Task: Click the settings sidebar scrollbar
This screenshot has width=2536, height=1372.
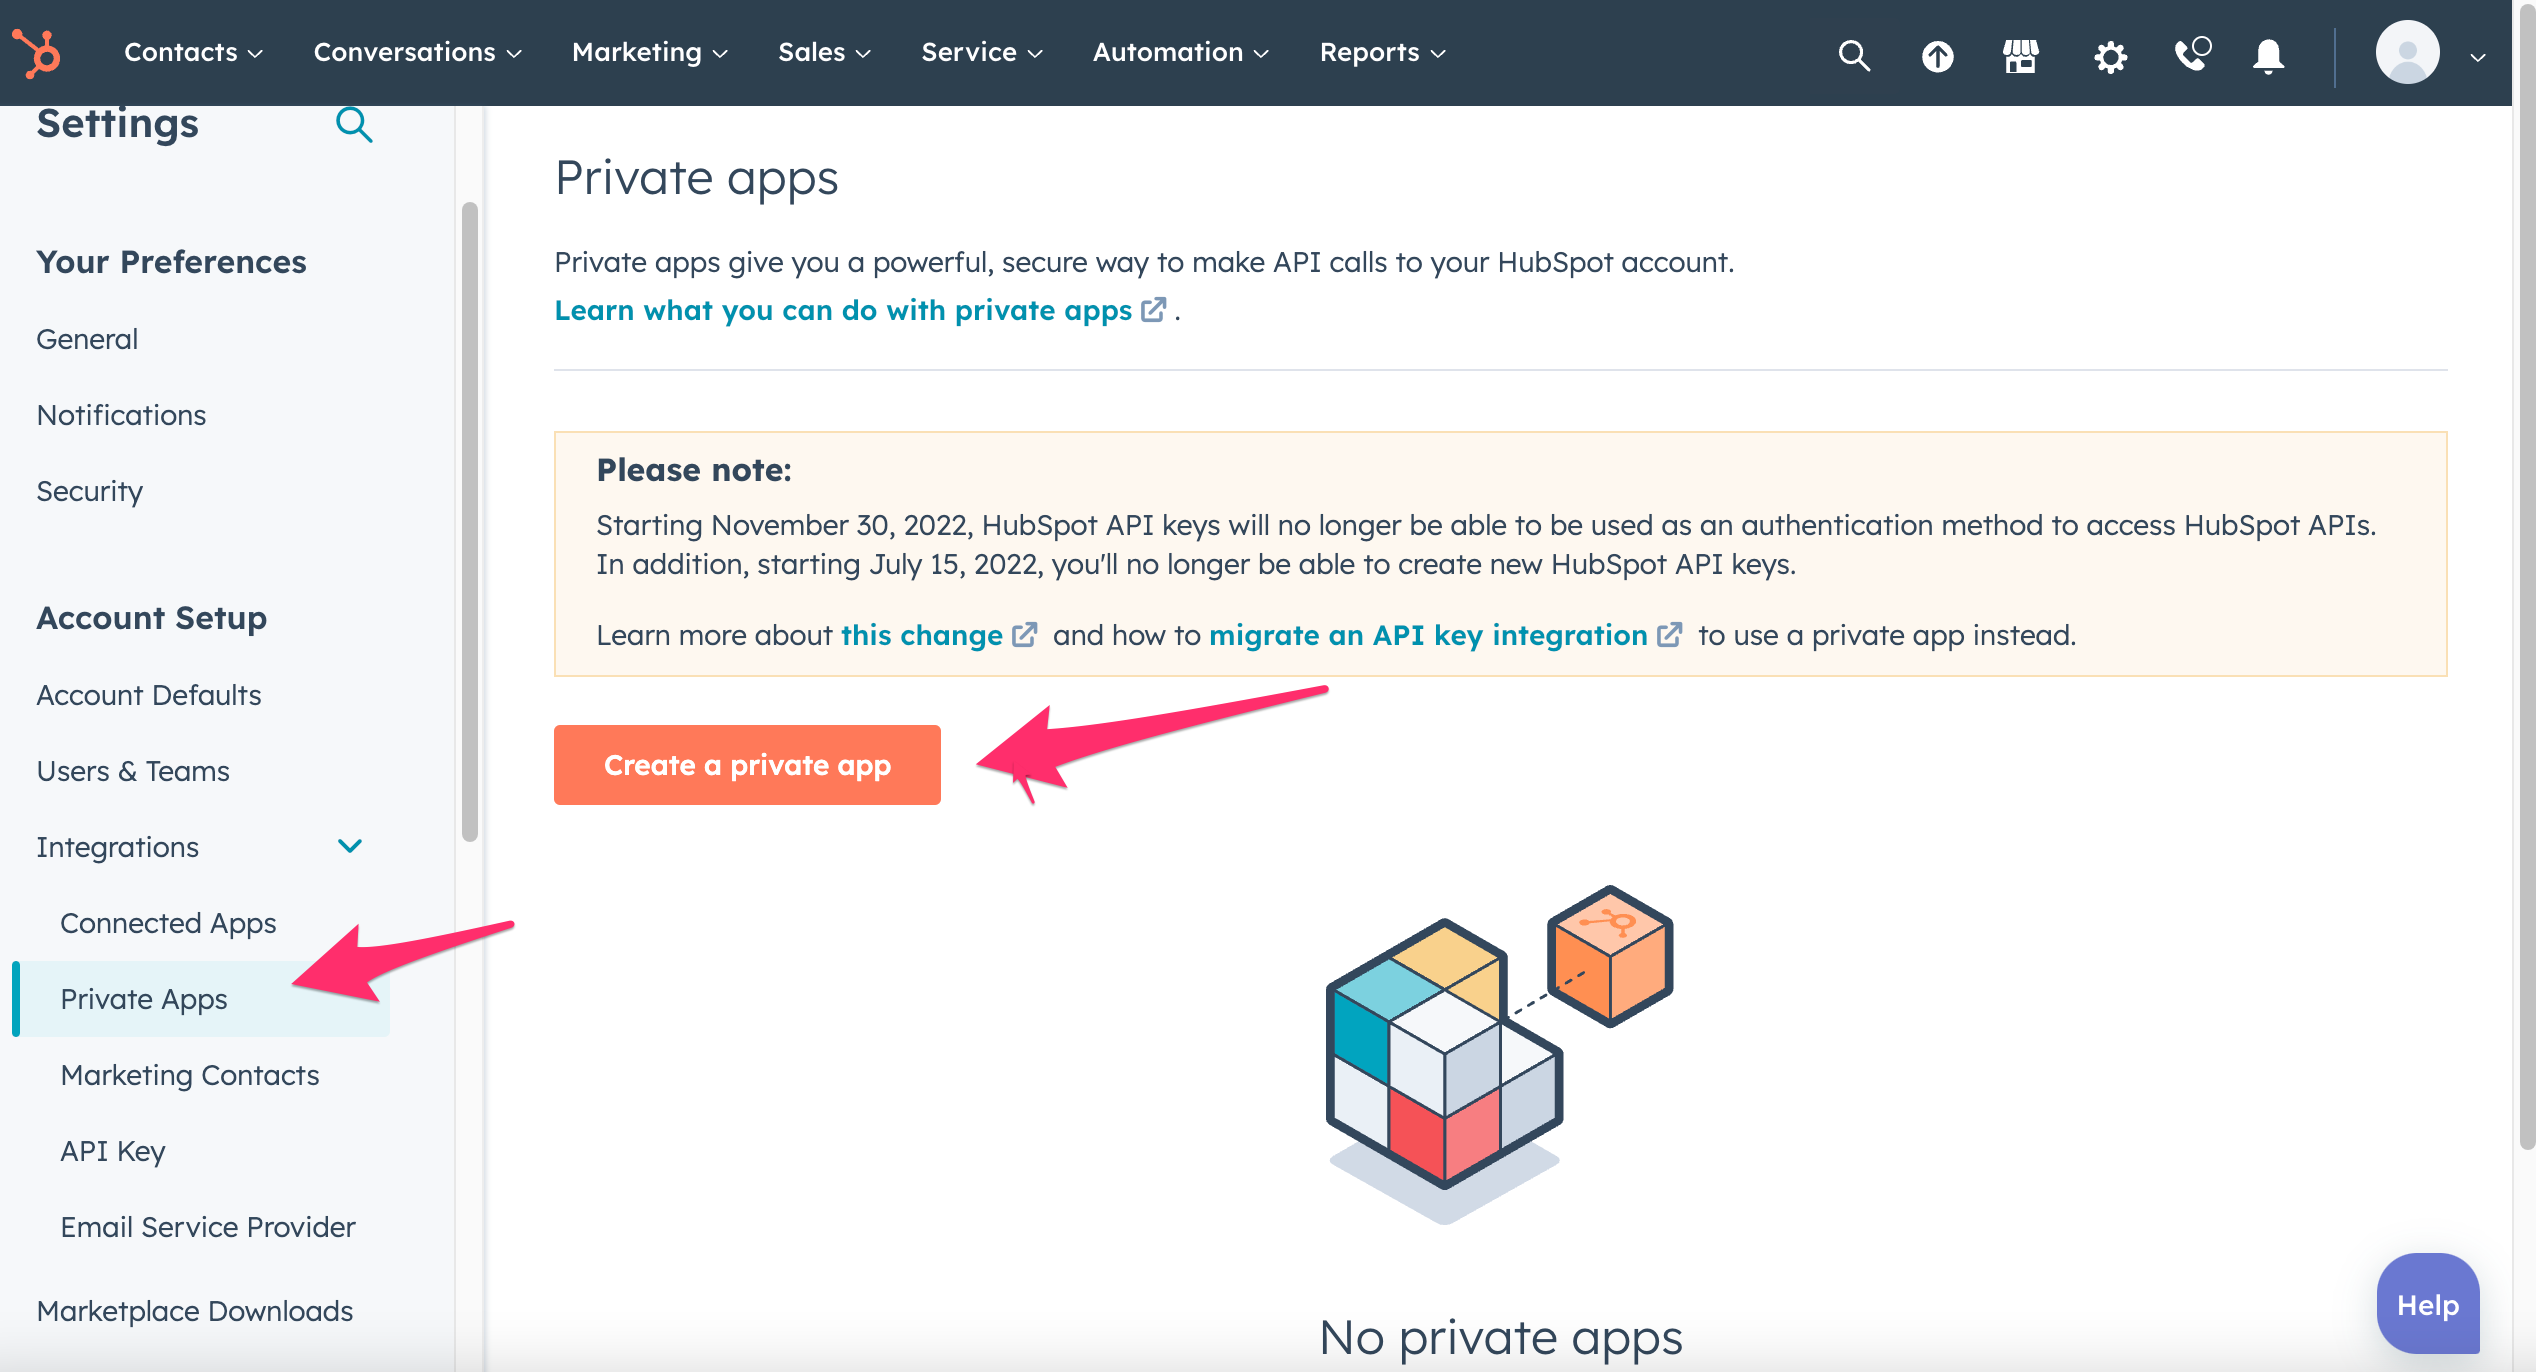Action: pos(469,520)
